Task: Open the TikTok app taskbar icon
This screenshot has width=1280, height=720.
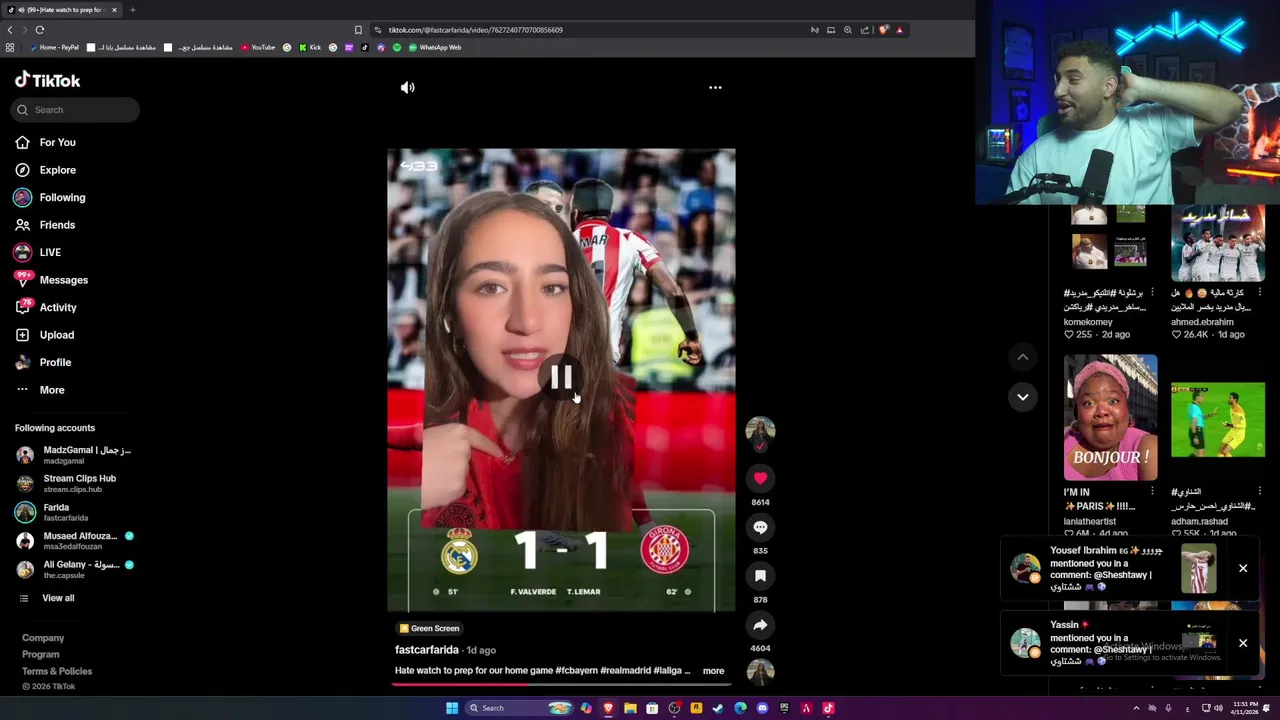Action: coord(828,708)
